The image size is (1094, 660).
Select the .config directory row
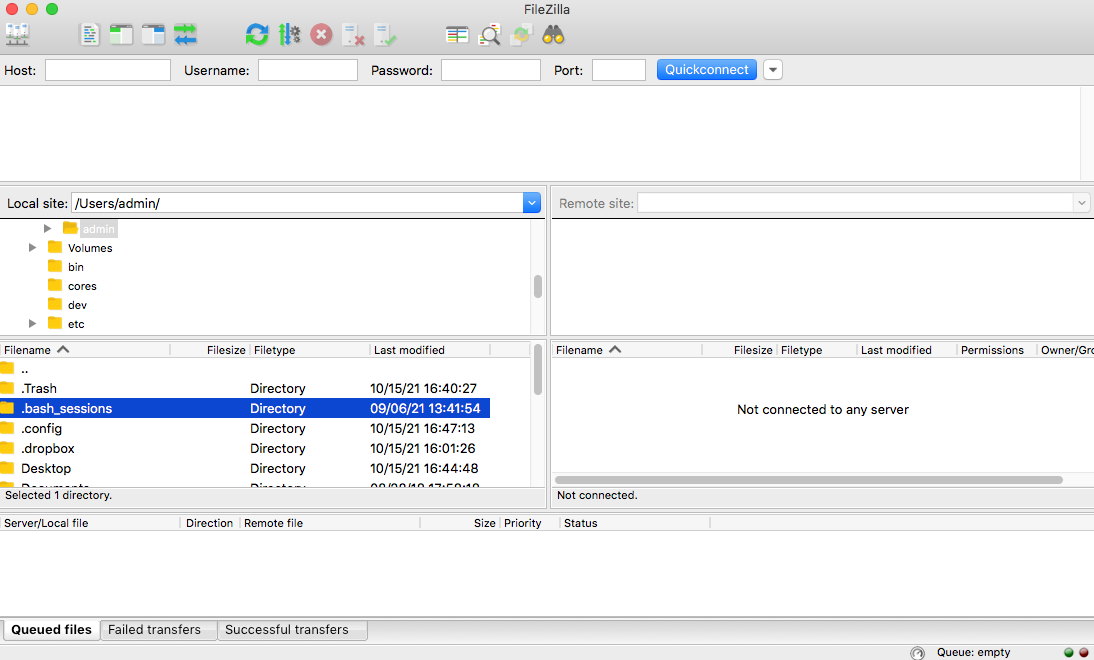point(245,428)
